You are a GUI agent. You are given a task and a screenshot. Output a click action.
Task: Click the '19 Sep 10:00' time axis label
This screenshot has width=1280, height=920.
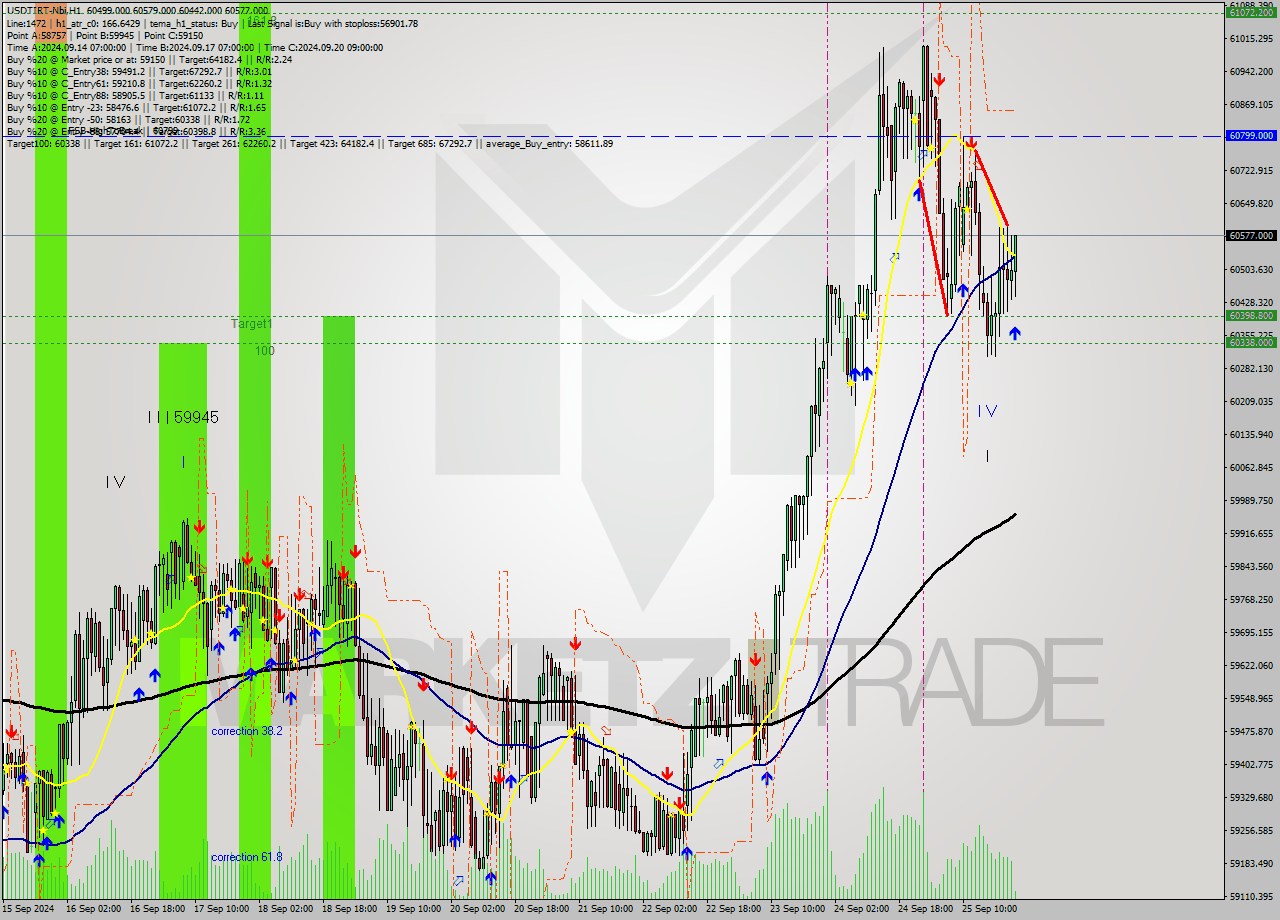(x=412, y=909)
